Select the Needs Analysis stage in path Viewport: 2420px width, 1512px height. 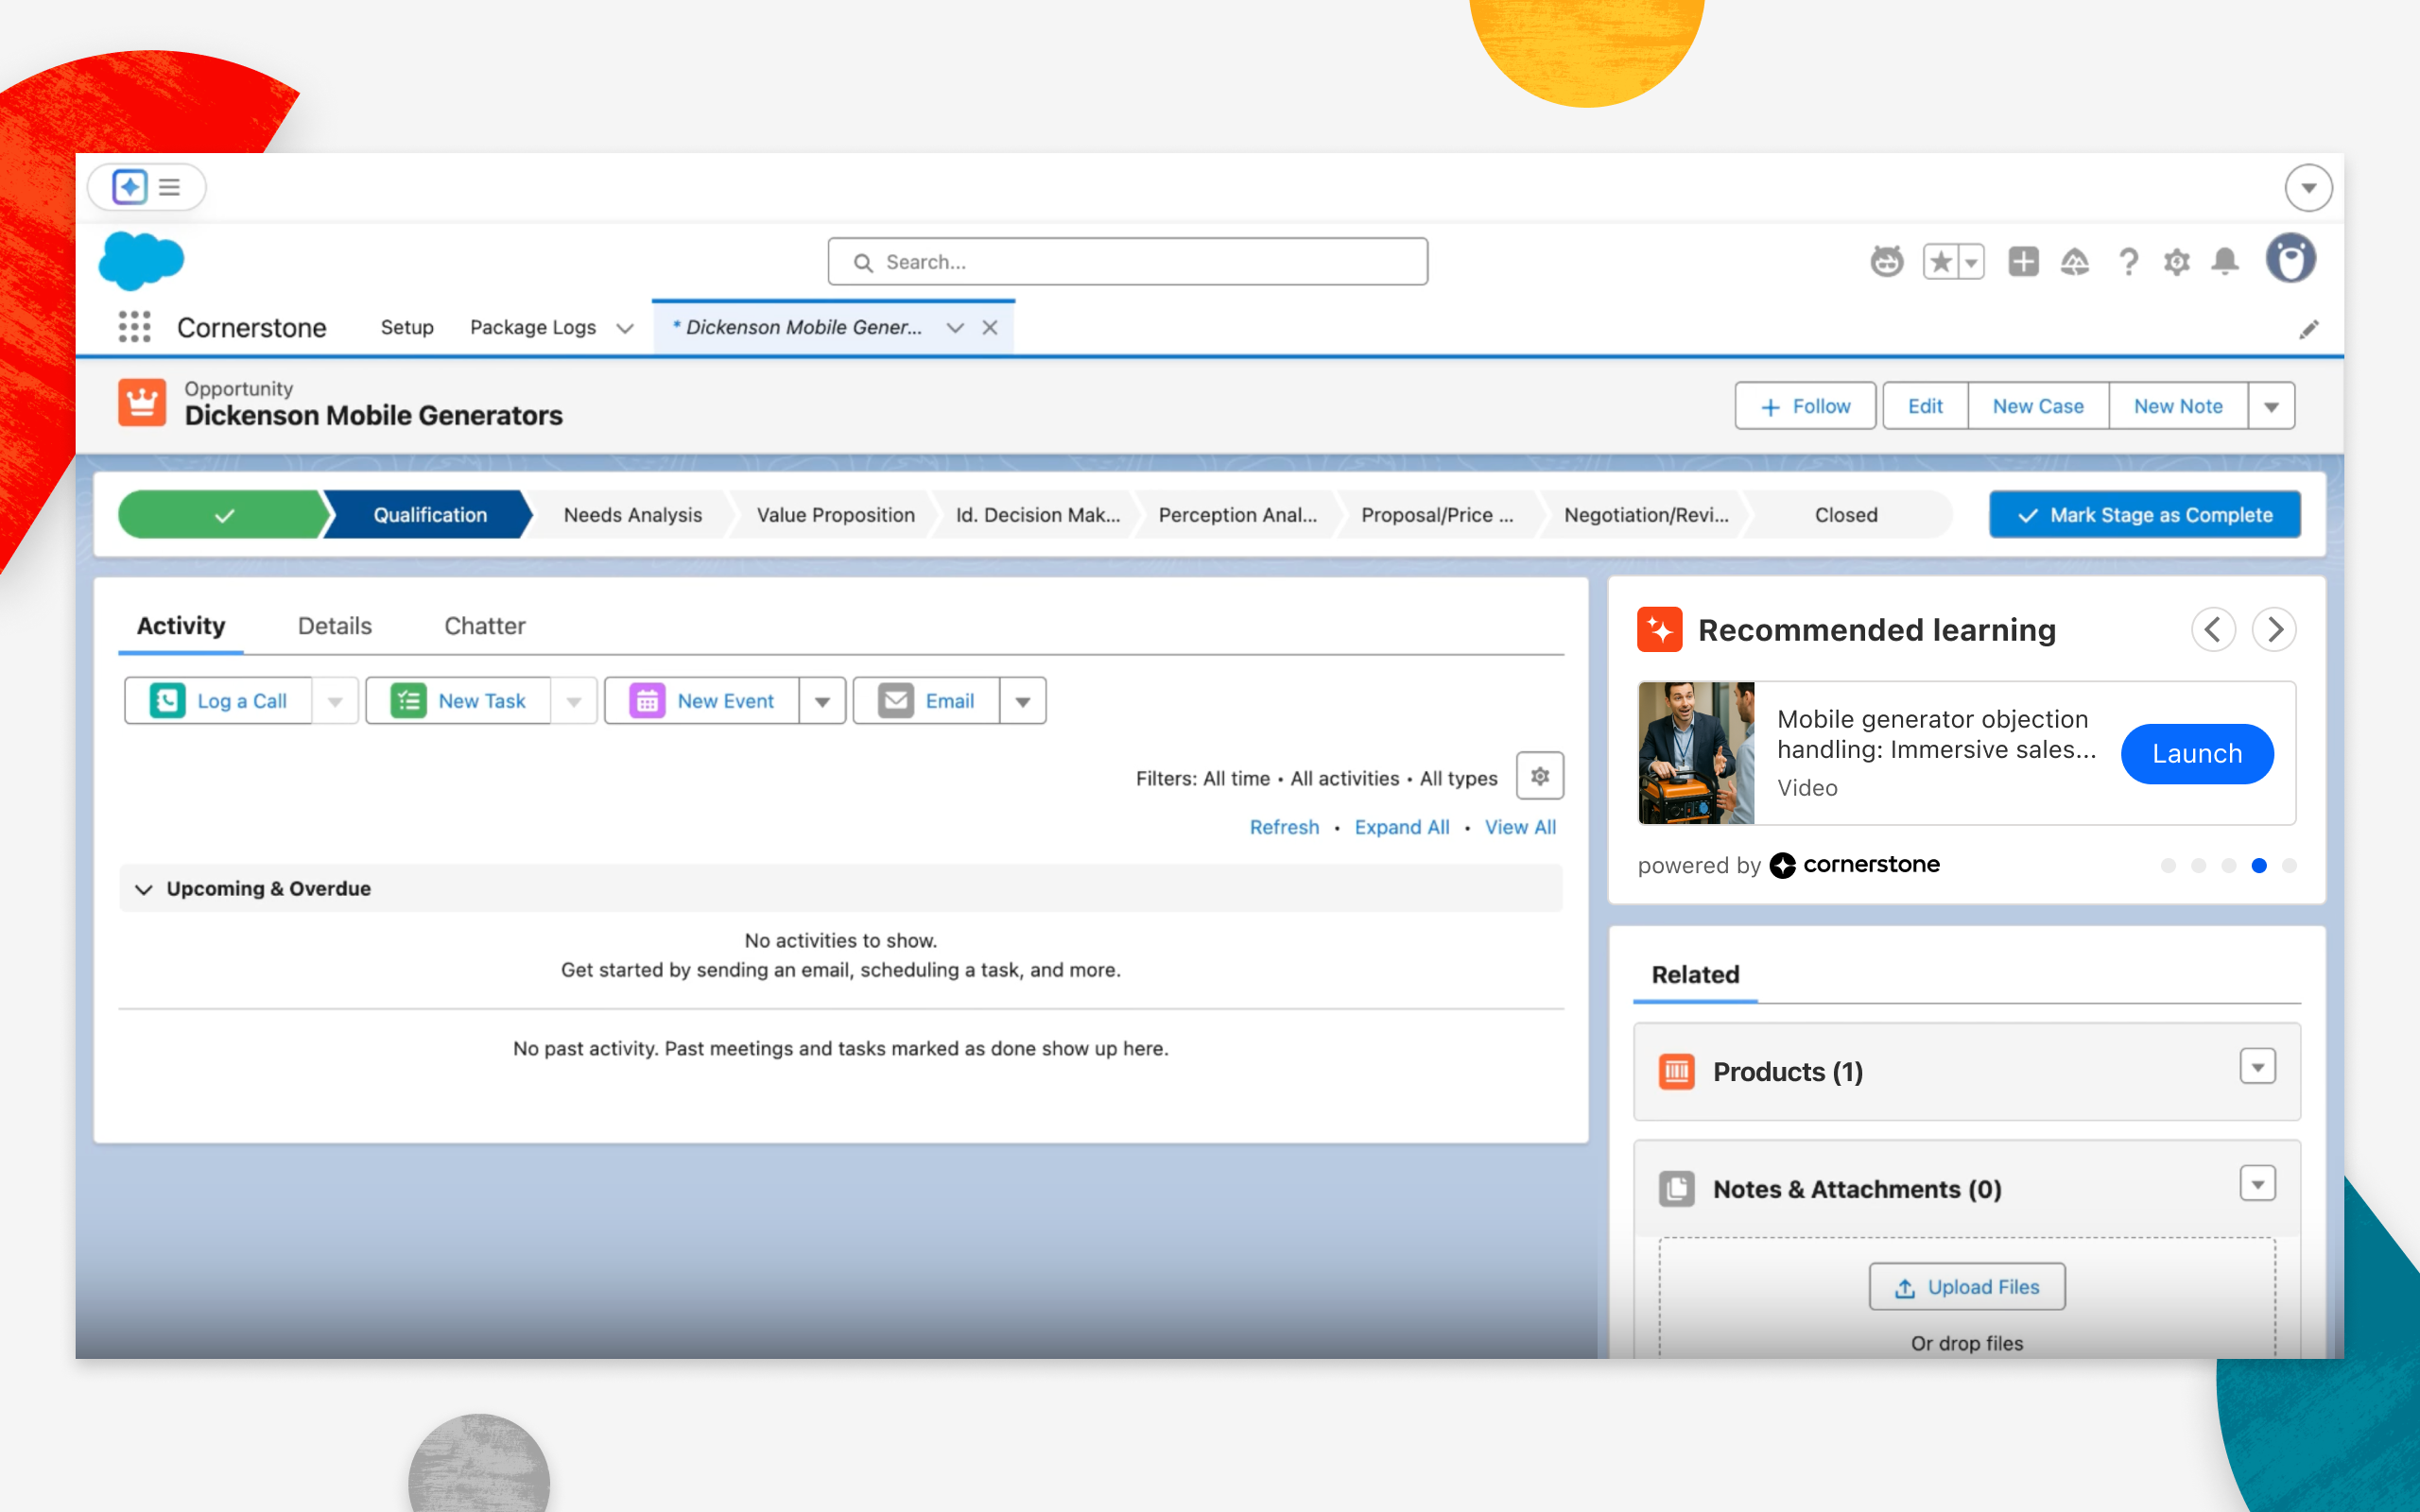(x=632, y=515)
